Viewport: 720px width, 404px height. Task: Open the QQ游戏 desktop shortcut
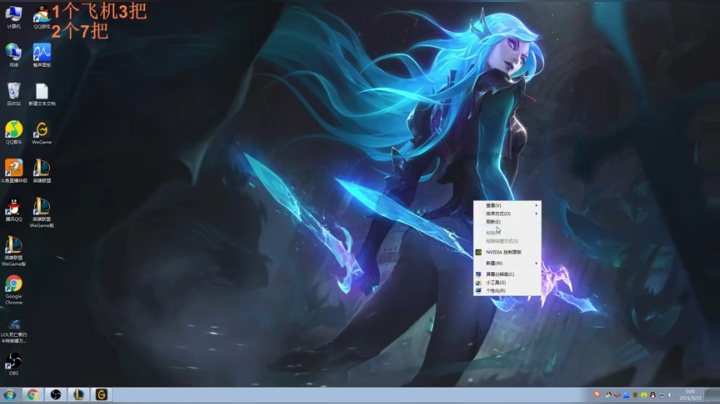[42, 17]
